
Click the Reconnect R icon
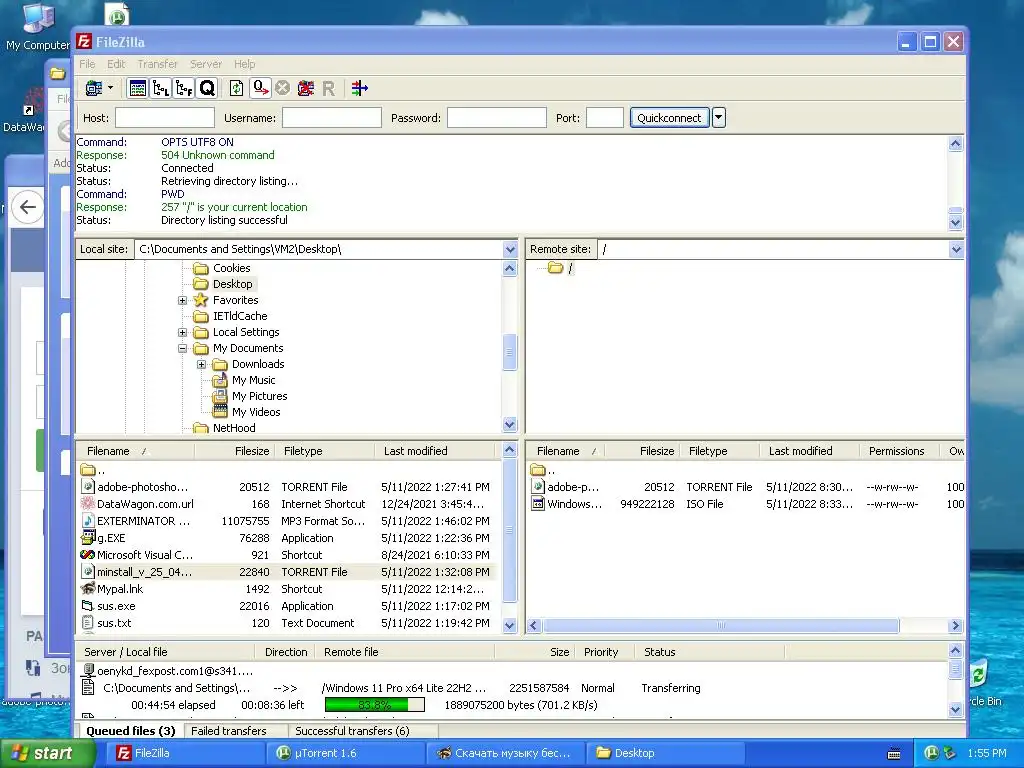[x=328, y=88]
